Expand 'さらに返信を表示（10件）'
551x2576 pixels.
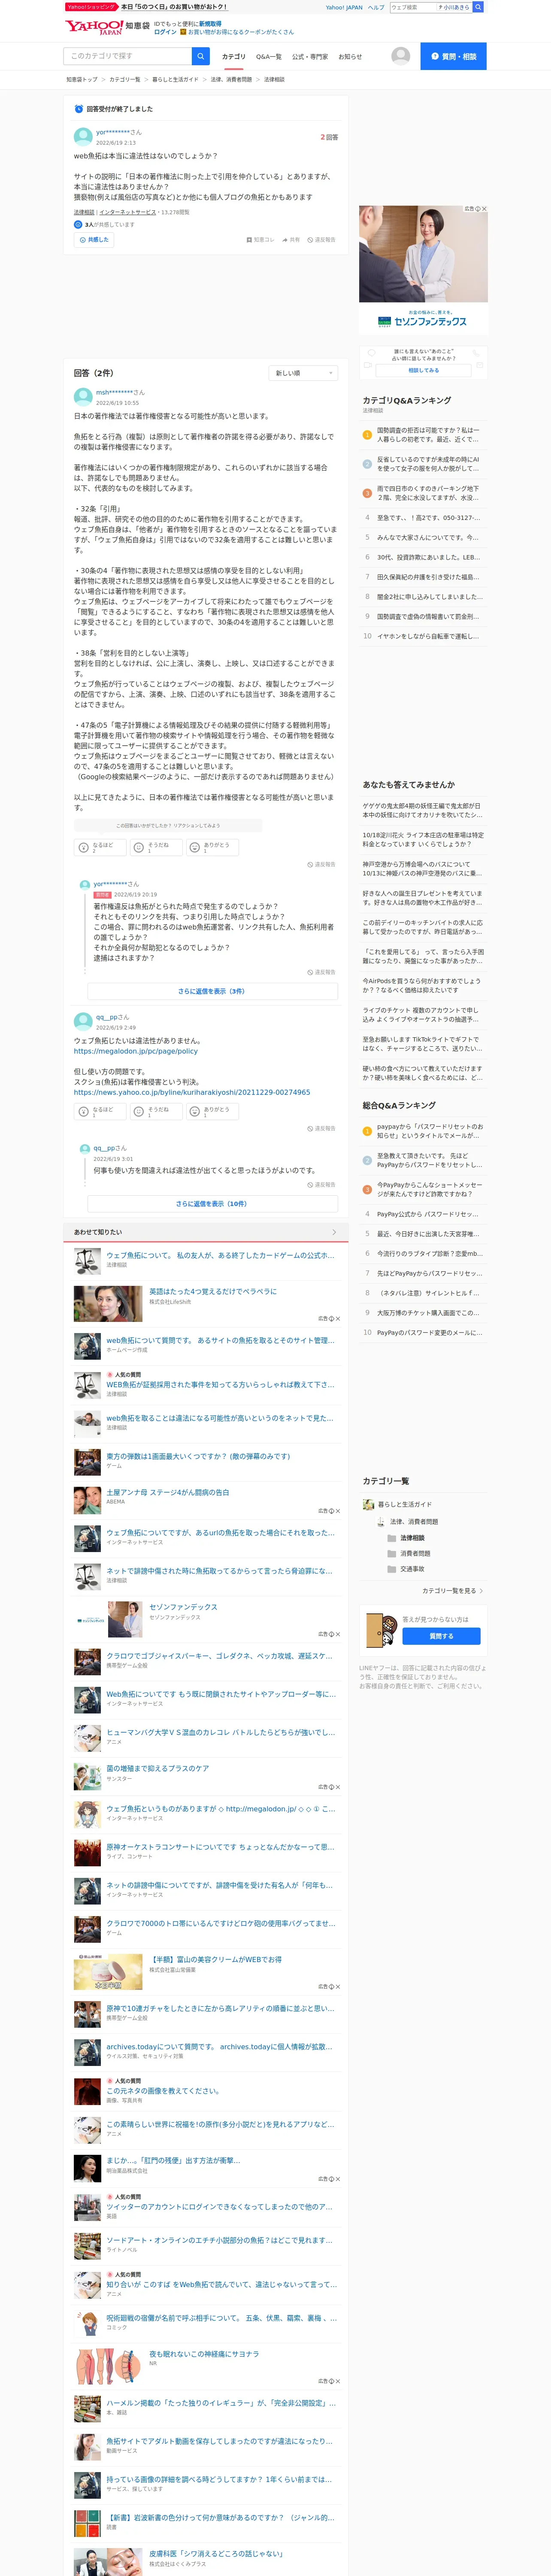point(212,1204)
